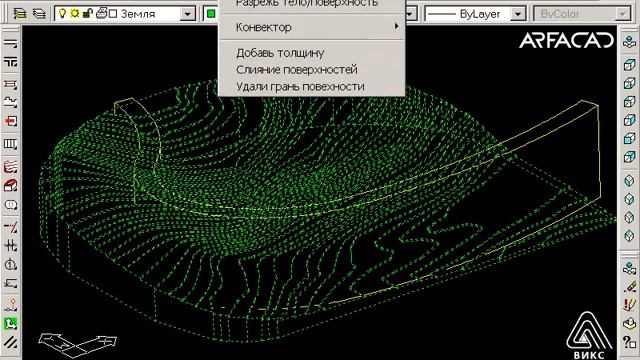The height and width of the screenshot is (360, 640).
Task: Switch to NW isometric view
Action: pyautogui.click(x=629, y=236)
